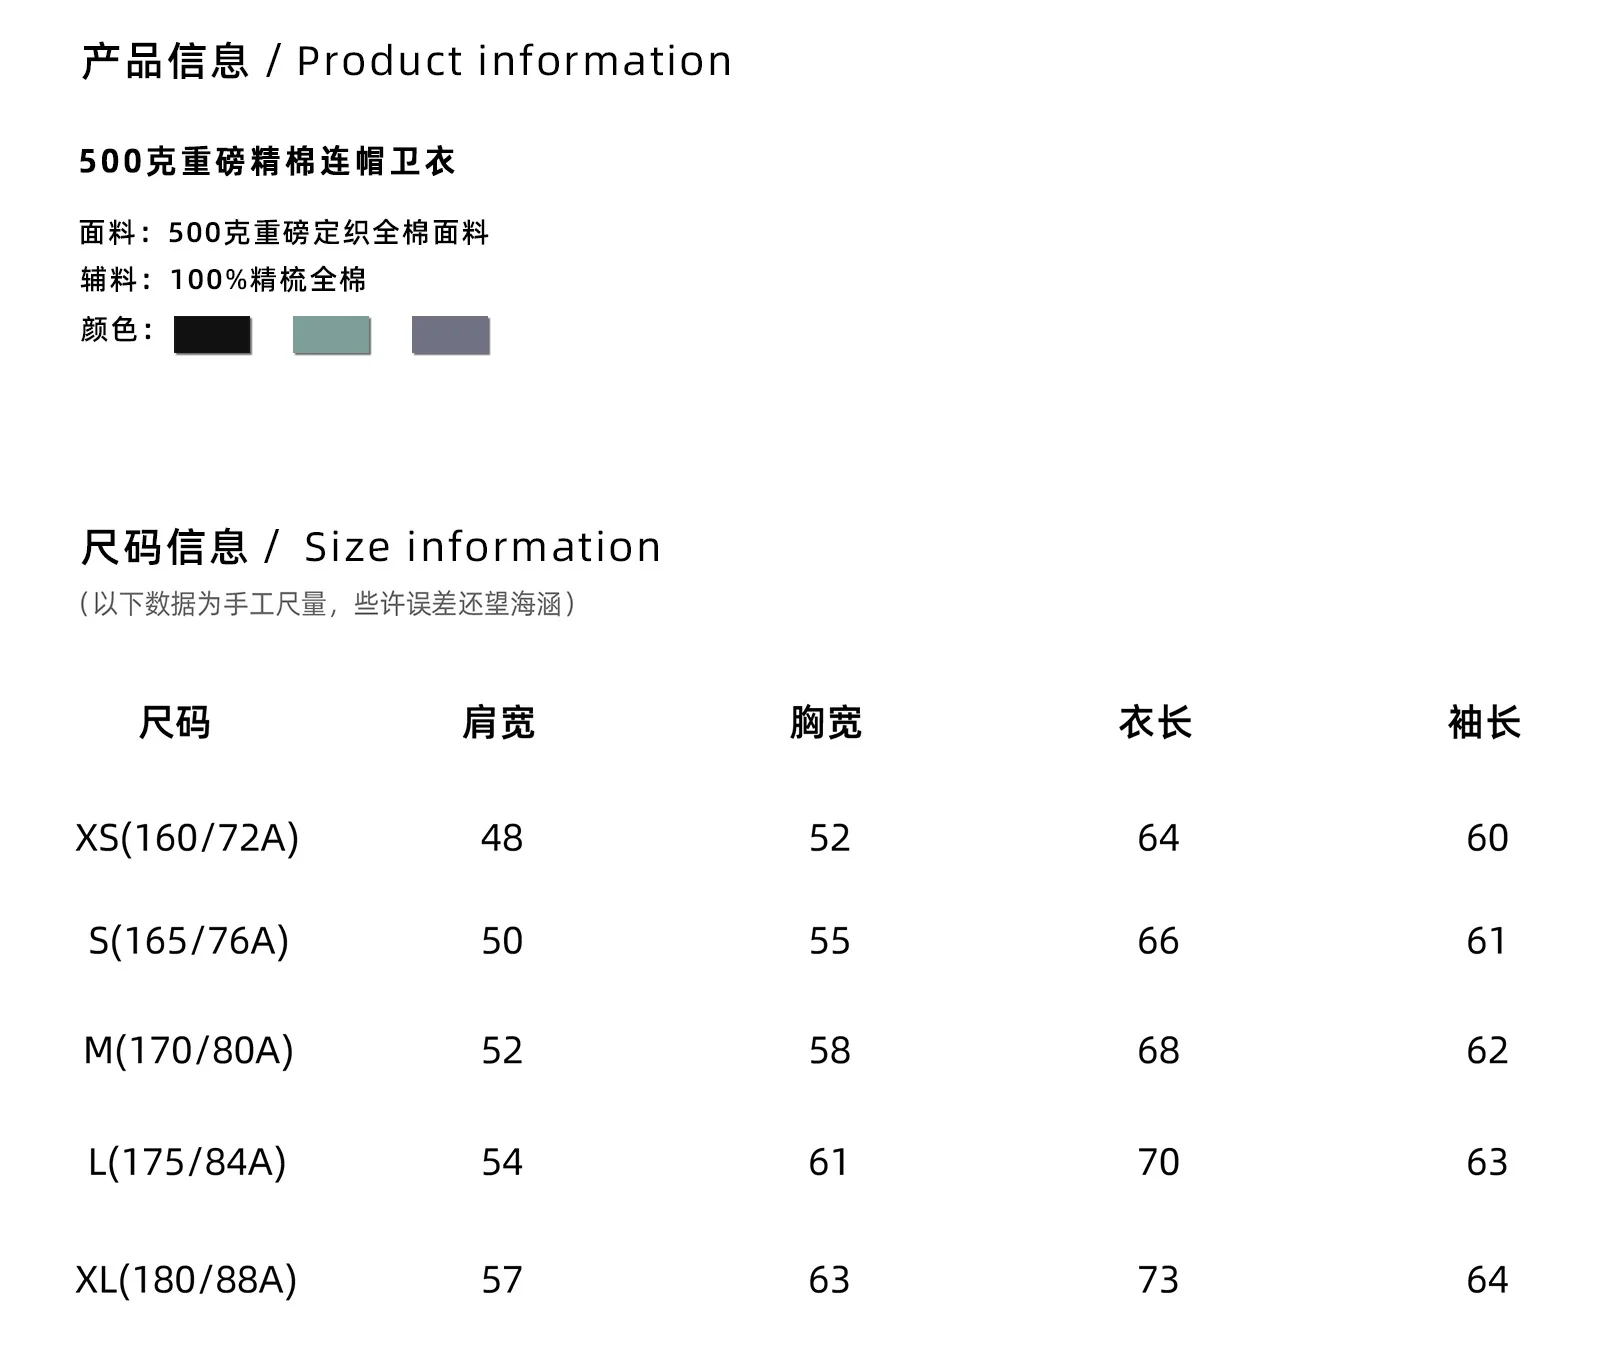Select the gray purple color swatch
The width and height of the screenshot is (1600, 1354).
[450, 335]
